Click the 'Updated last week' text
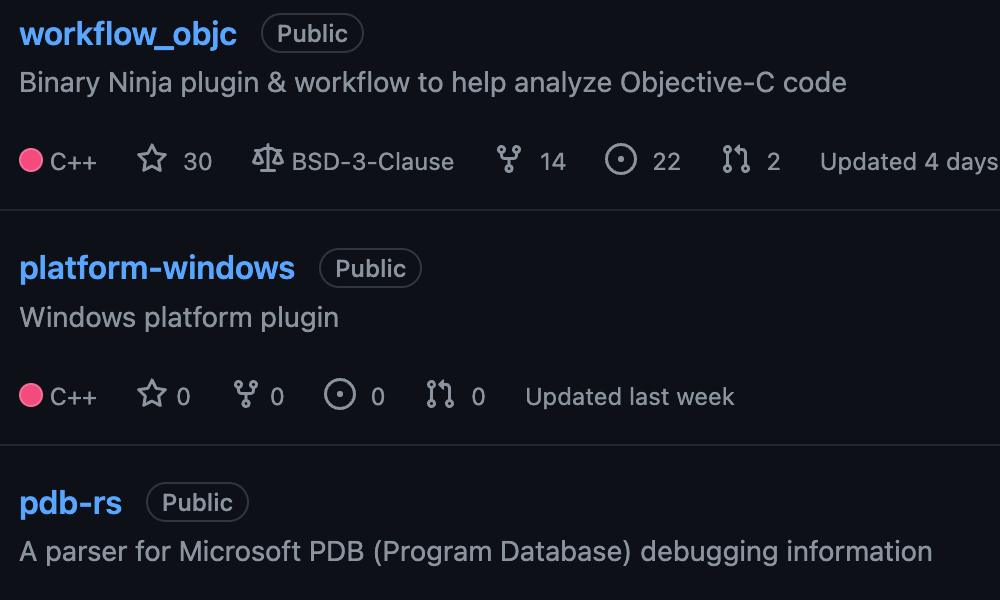 630,396
